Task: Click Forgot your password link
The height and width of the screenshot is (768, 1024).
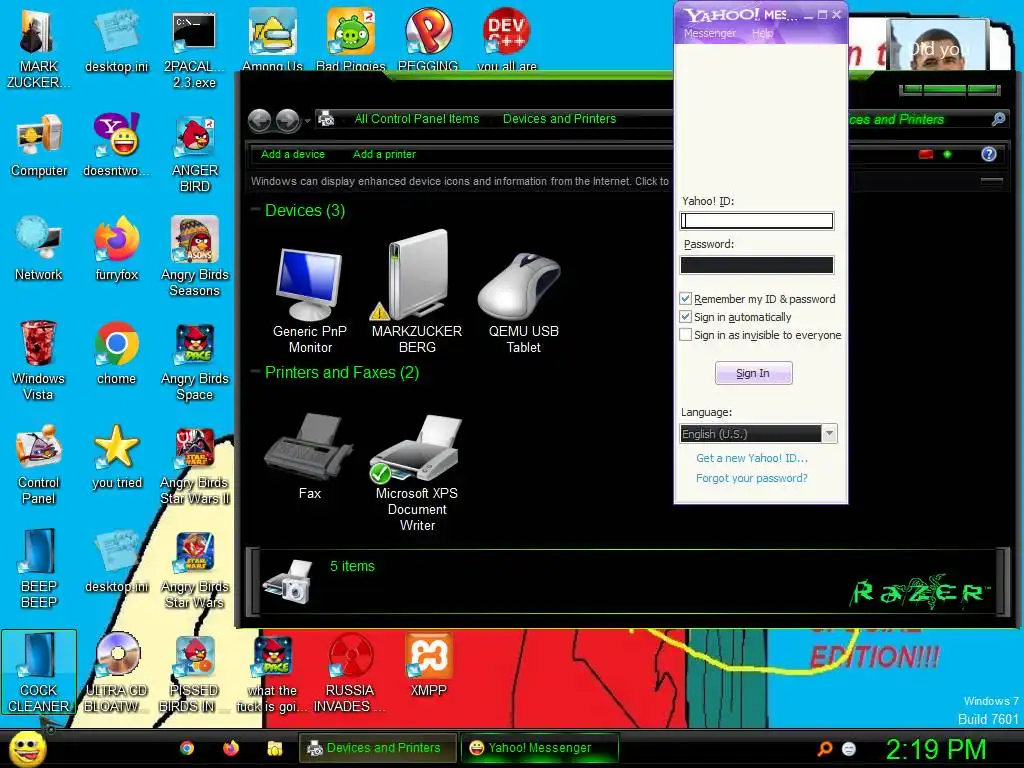Action: pos(752,478)
